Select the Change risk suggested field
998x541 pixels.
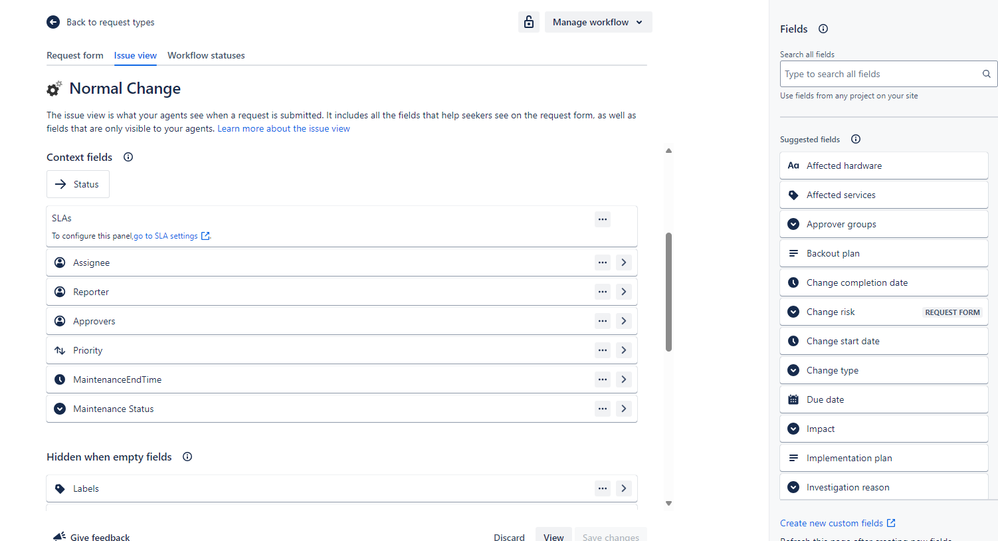[x=883, y=312]
